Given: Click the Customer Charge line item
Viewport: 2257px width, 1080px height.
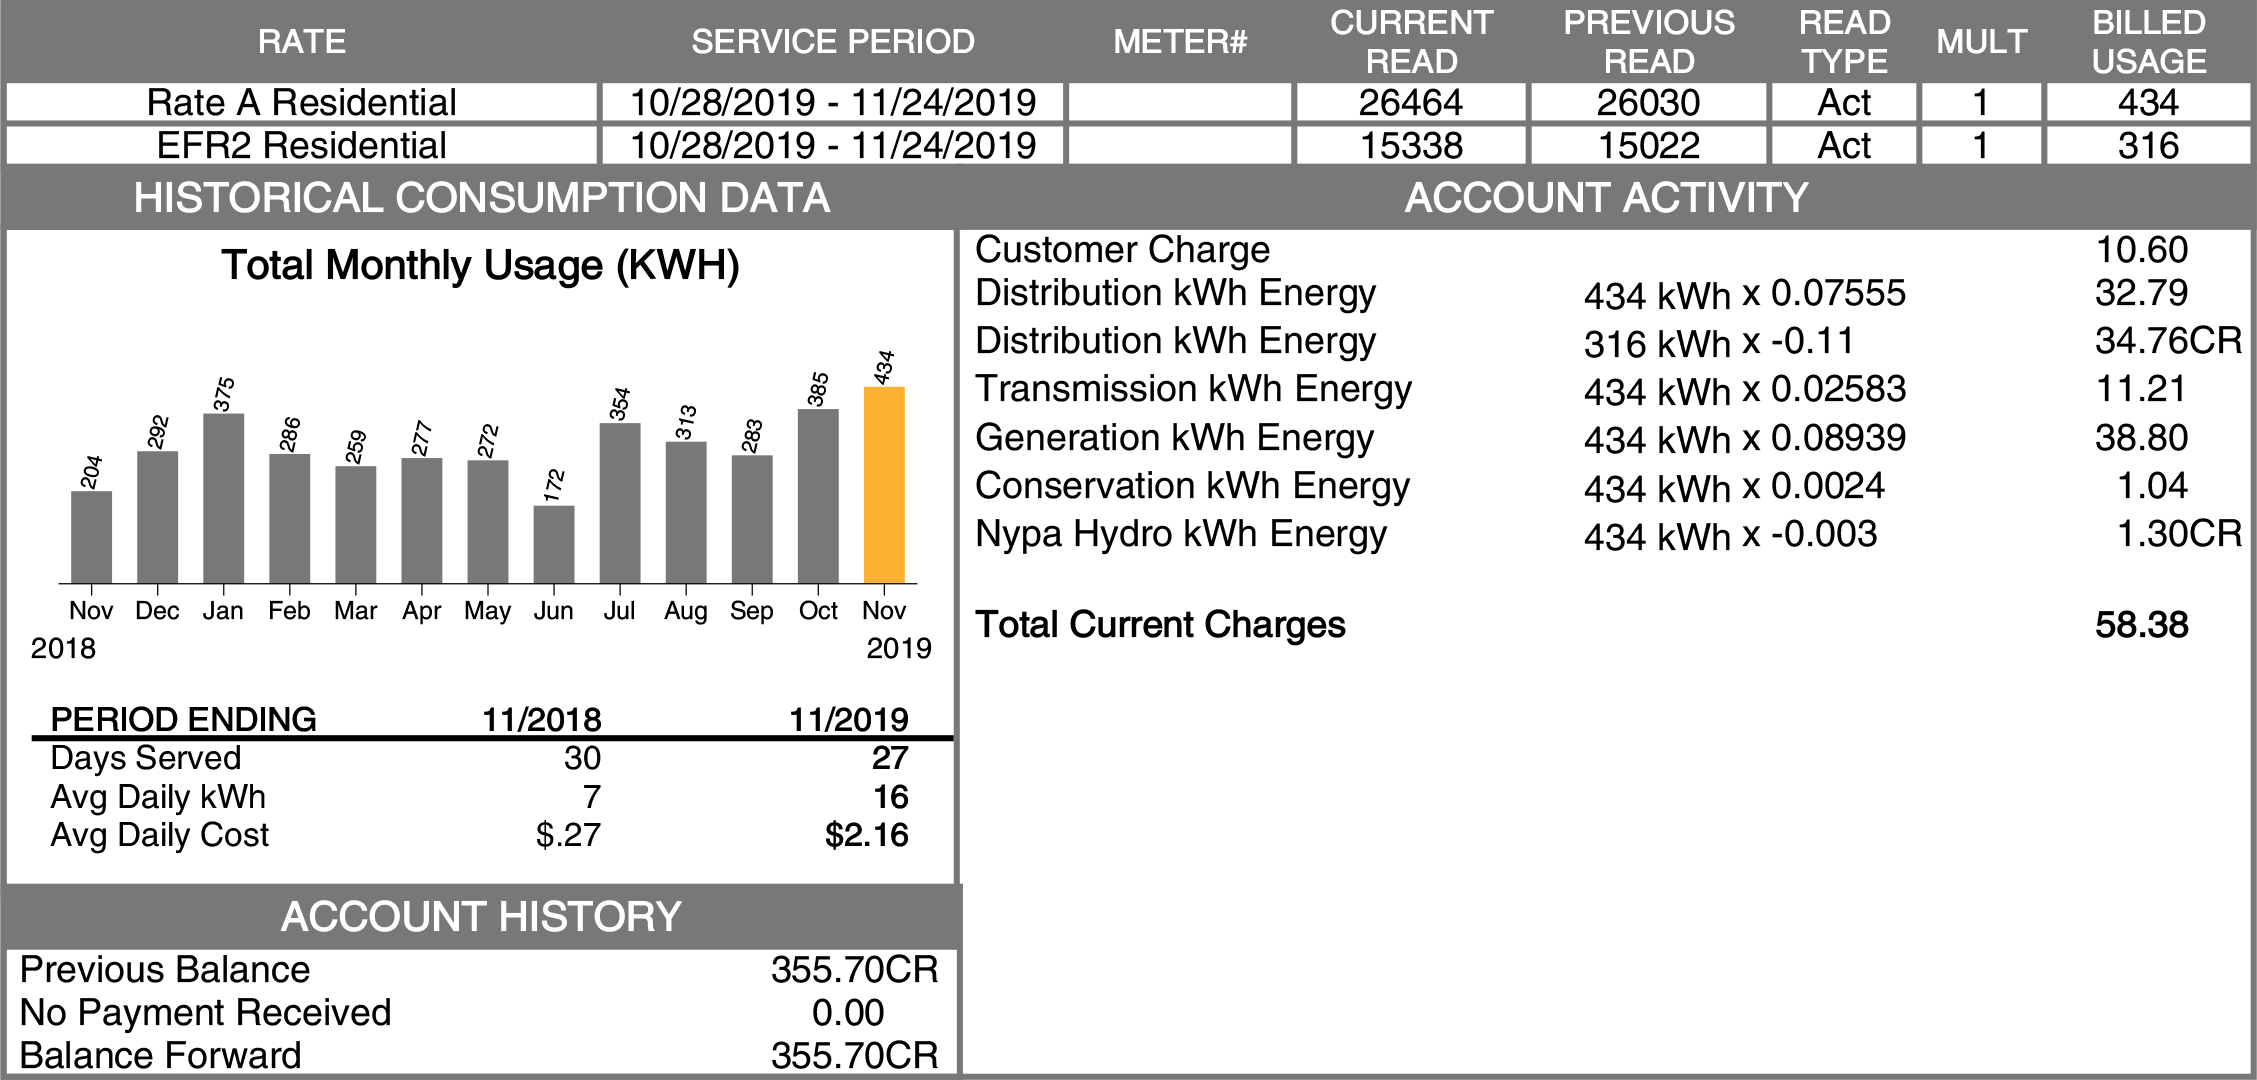Looking at the screenshot, I should point(1122,250).
